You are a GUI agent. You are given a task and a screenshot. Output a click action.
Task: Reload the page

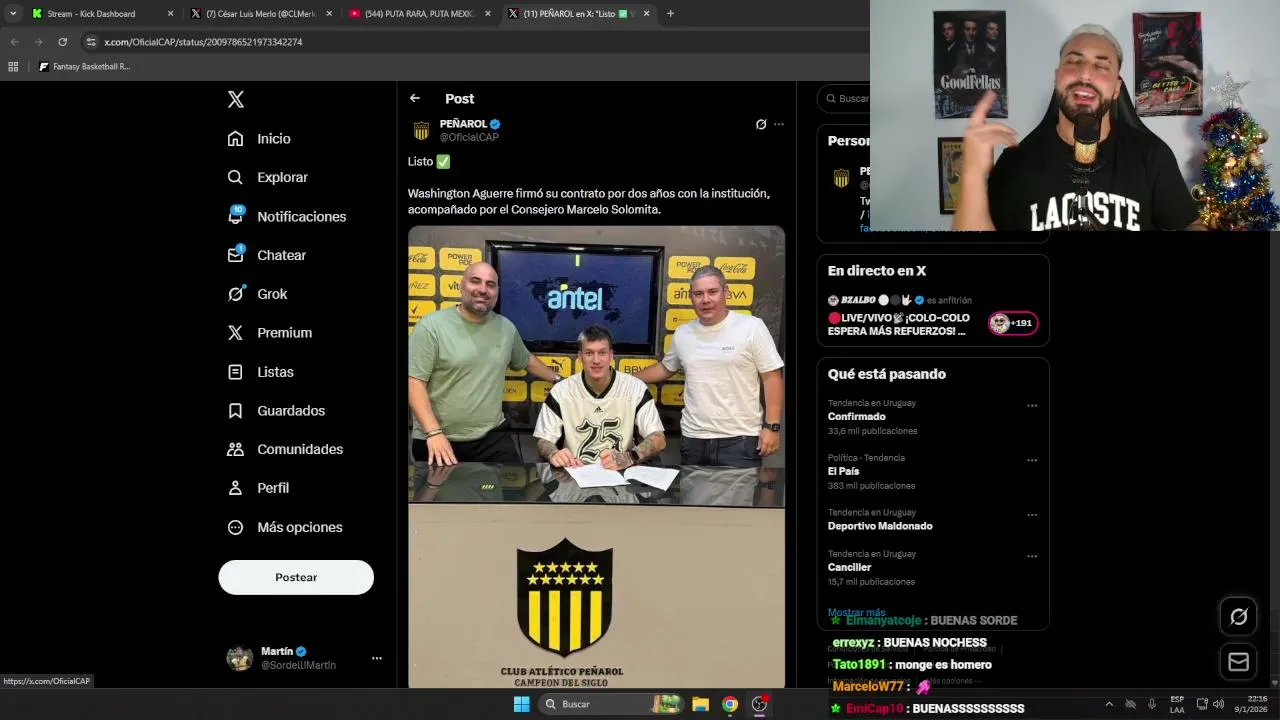(62, 42)
